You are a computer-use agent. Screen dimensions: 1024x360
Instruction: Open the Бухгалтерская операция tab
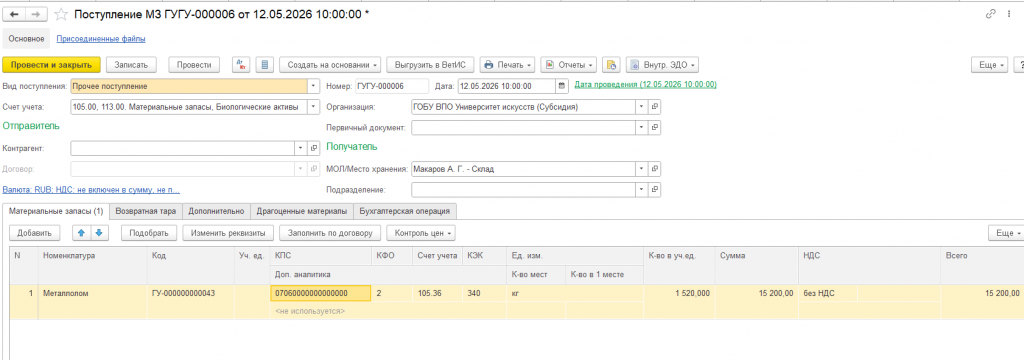(404, 211)
